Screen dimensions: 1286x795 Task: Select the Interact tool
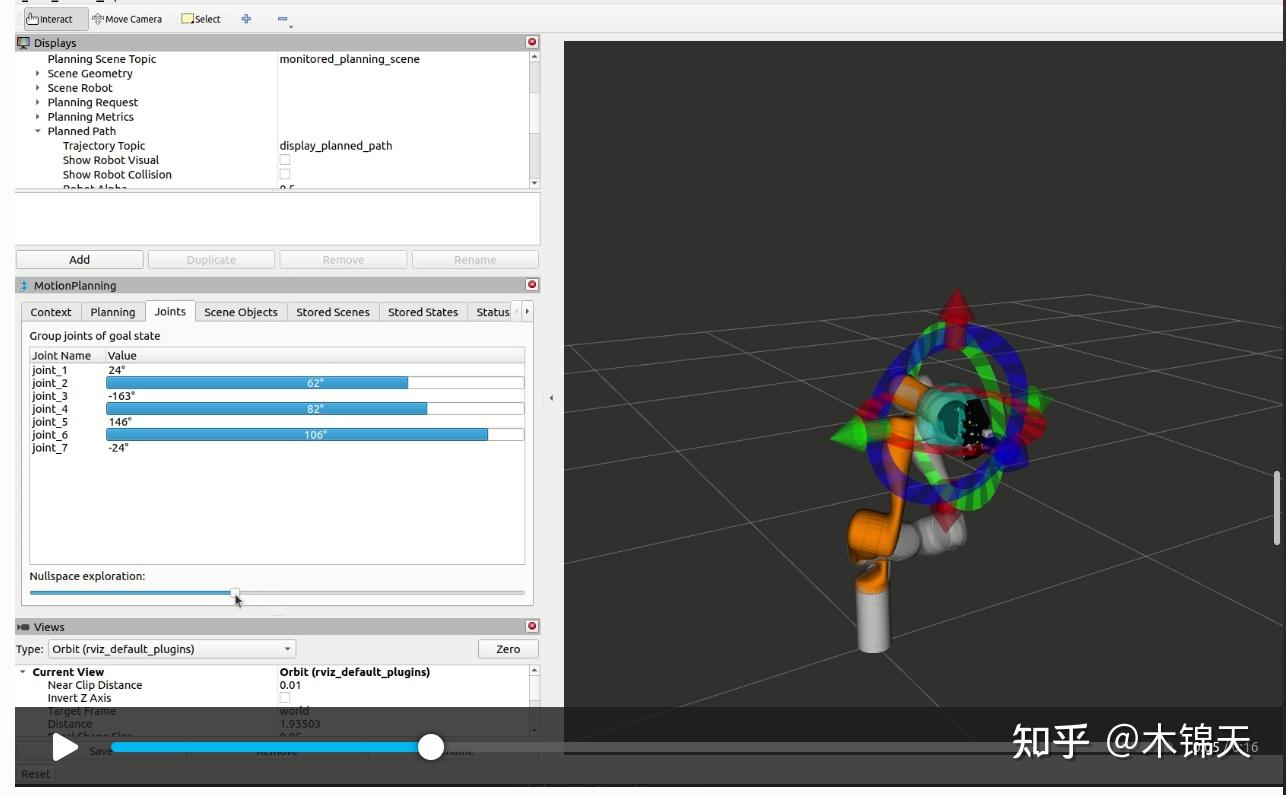[52, 18]
